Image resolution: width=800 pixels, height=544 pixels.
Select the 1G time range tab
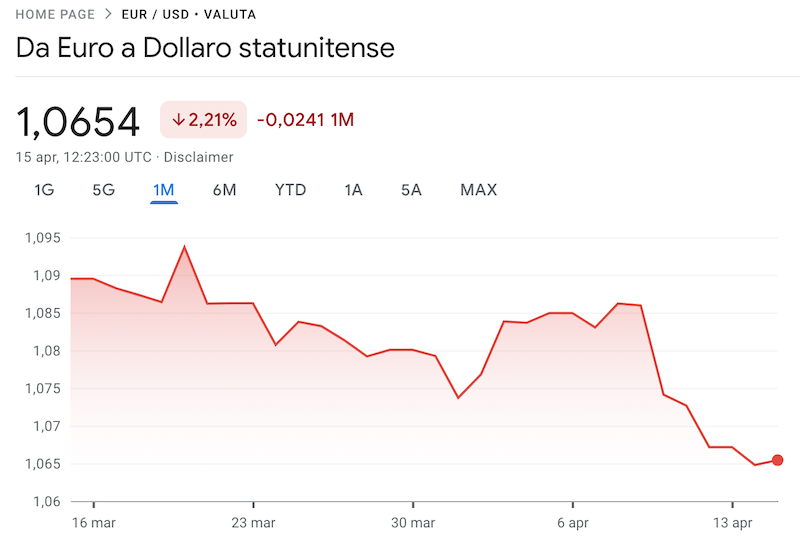click(x=44, y=190)
